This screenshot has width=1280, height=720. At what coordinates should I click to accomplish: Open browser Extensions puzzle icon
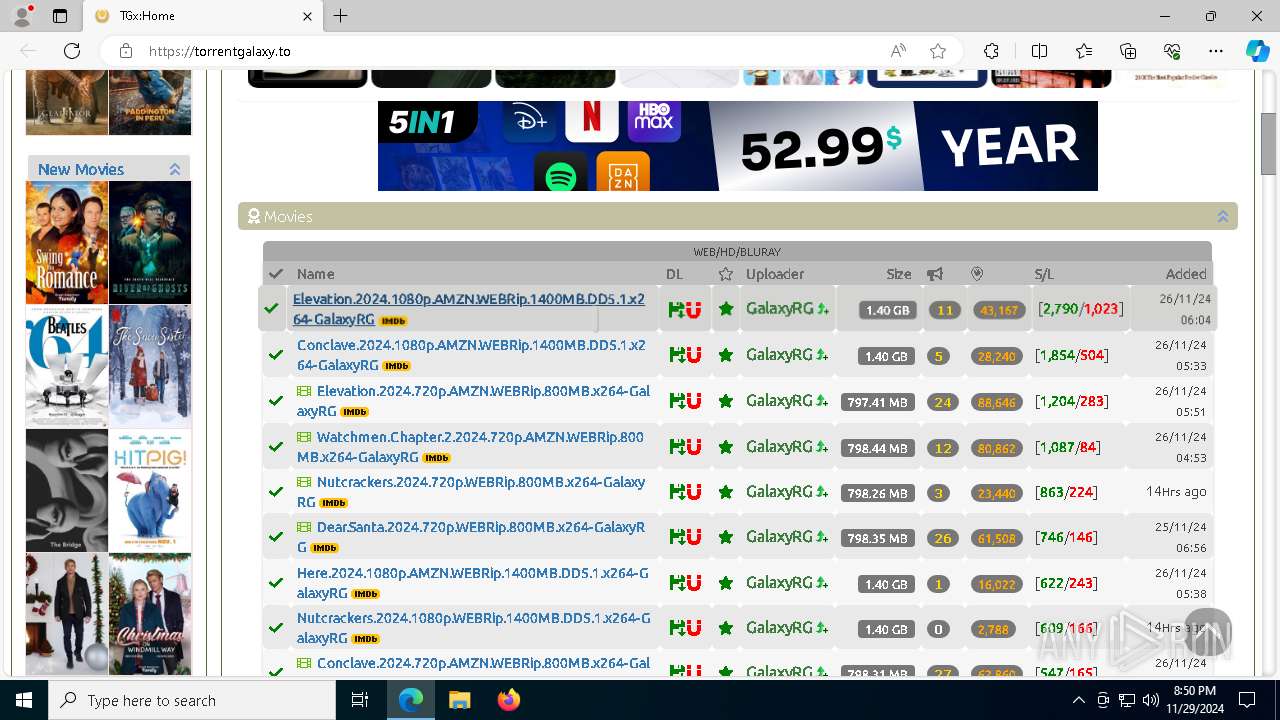(x=991, y=51)
